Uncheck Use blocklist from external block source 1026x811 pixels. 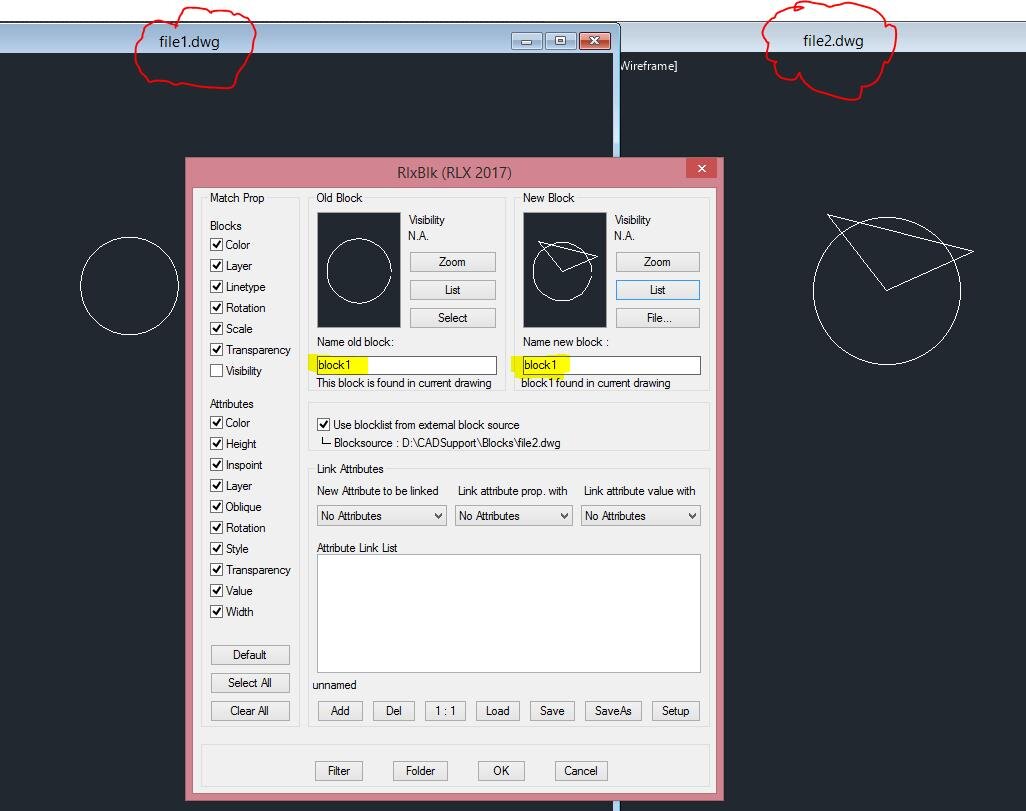click(323, 425)
